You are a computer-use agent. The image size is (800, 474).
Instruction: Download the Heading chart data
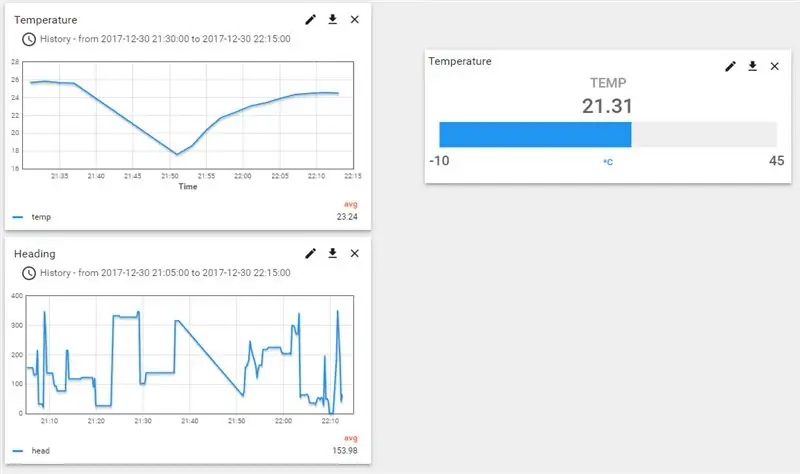333,253
